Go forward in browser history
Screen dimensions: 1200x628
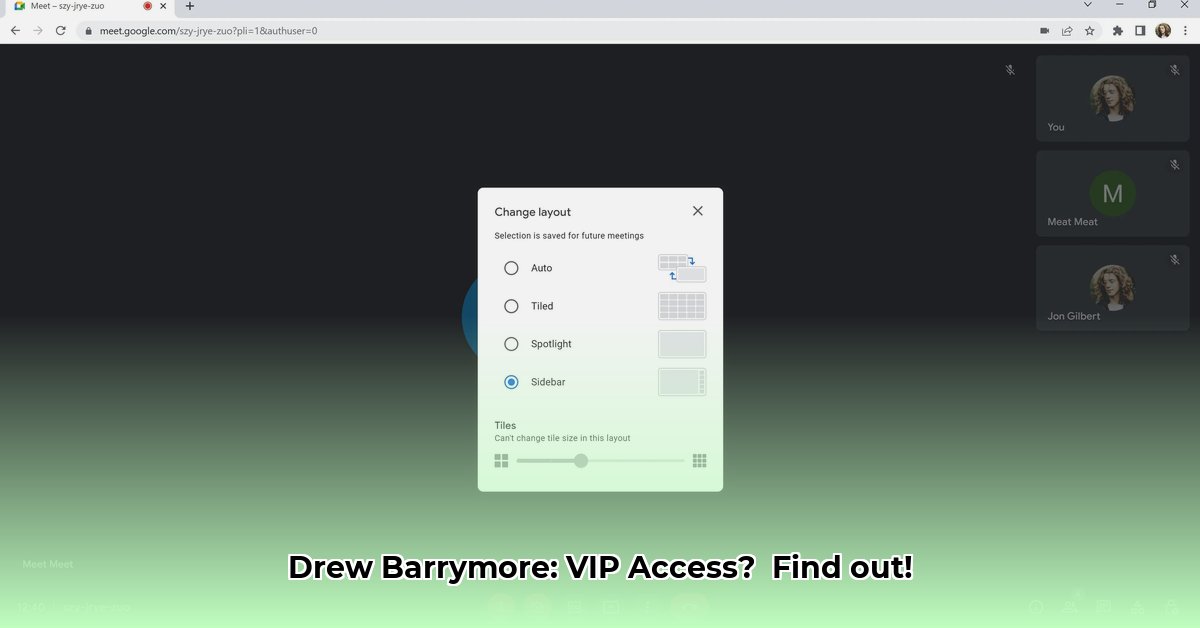[38, 31]
